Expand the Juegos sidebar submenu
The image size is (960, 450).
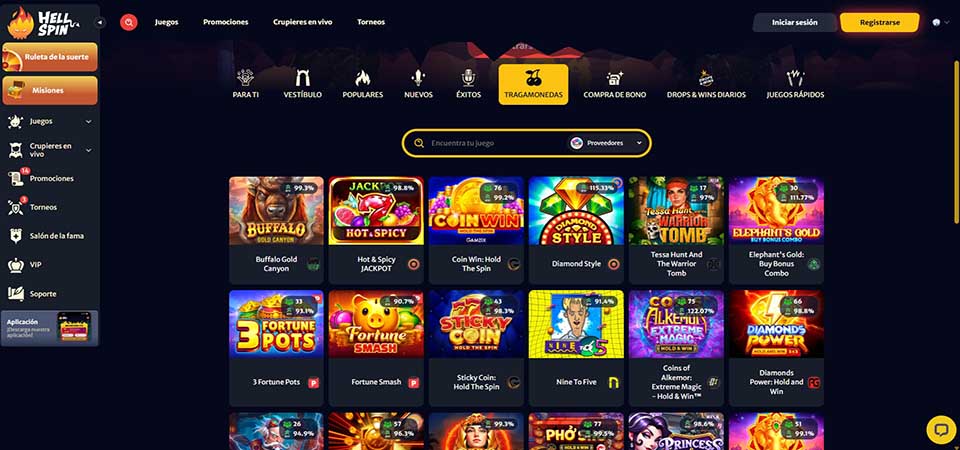88,121
